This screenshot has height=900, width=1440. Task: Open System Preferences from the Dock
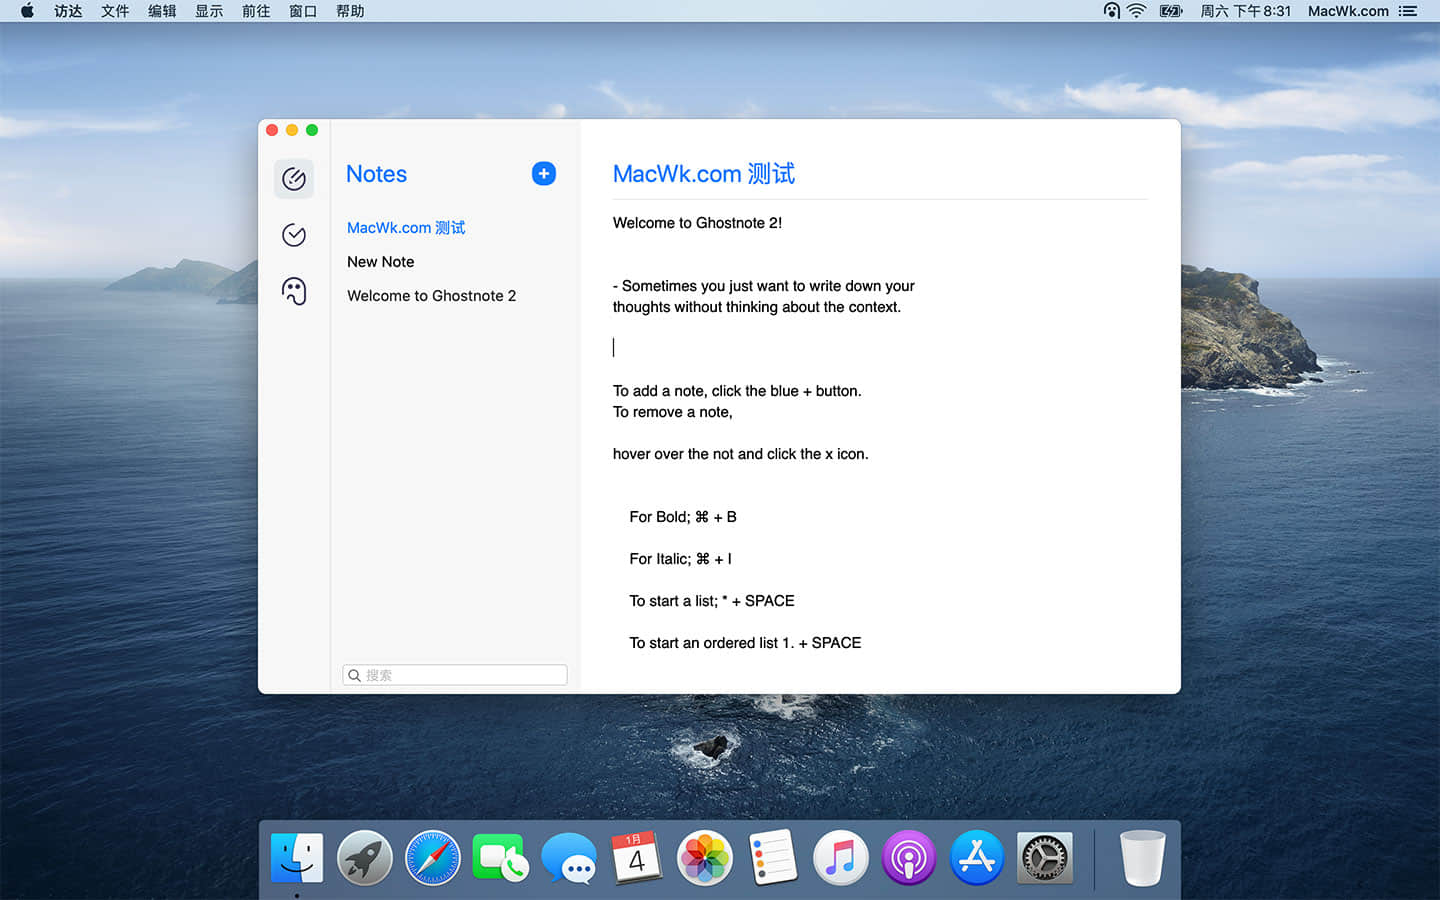tap(1044, 857)
